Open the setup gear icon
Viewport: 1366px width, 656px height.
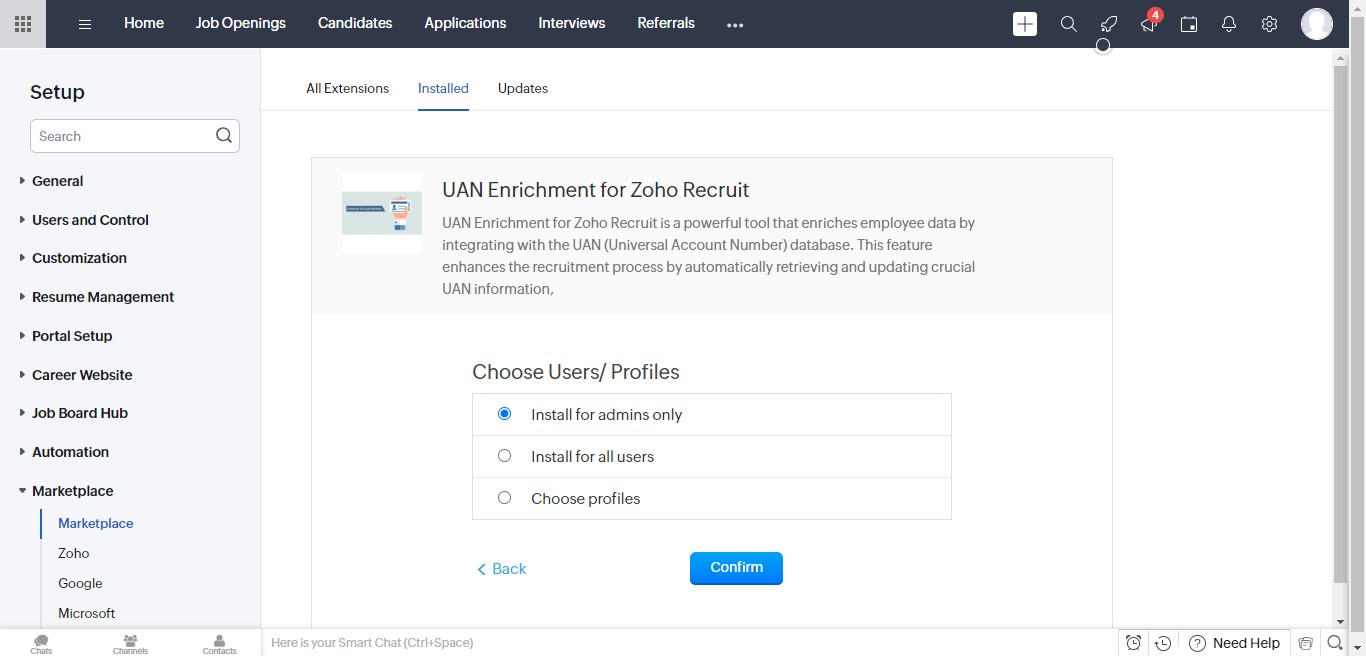pyautogui.click(x=1269, y=24)
